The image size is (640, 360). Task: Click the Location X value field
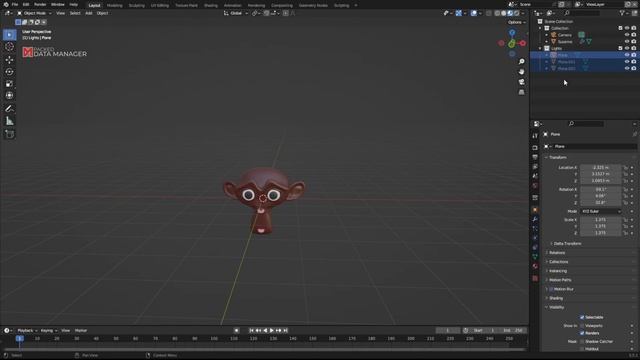pos(601,167)
